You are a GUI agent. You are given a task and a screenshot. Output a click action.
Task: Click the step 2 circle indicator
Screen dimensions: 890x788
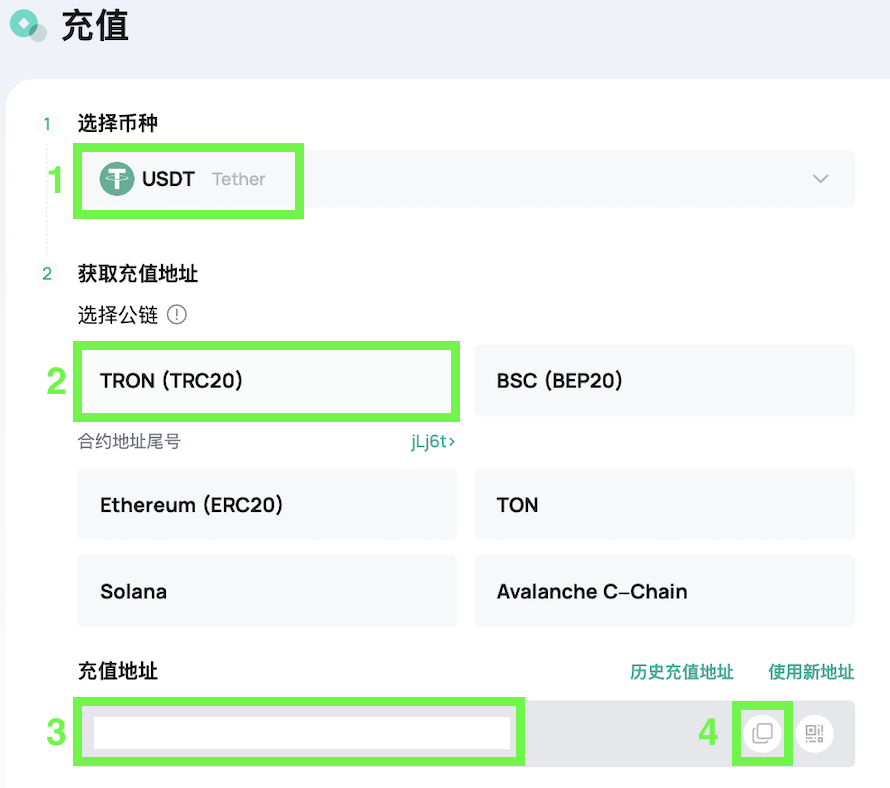tap(47, 274)
